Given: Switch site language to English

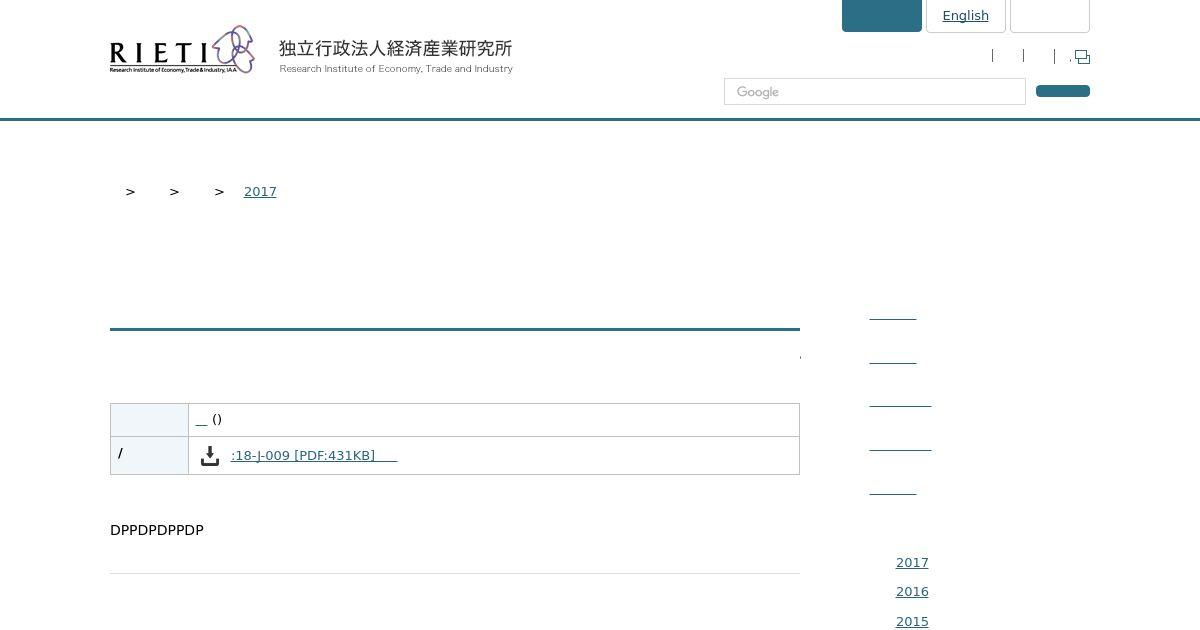Looking at the screenshot, I should pyautogui.click(x=965, y=15).
